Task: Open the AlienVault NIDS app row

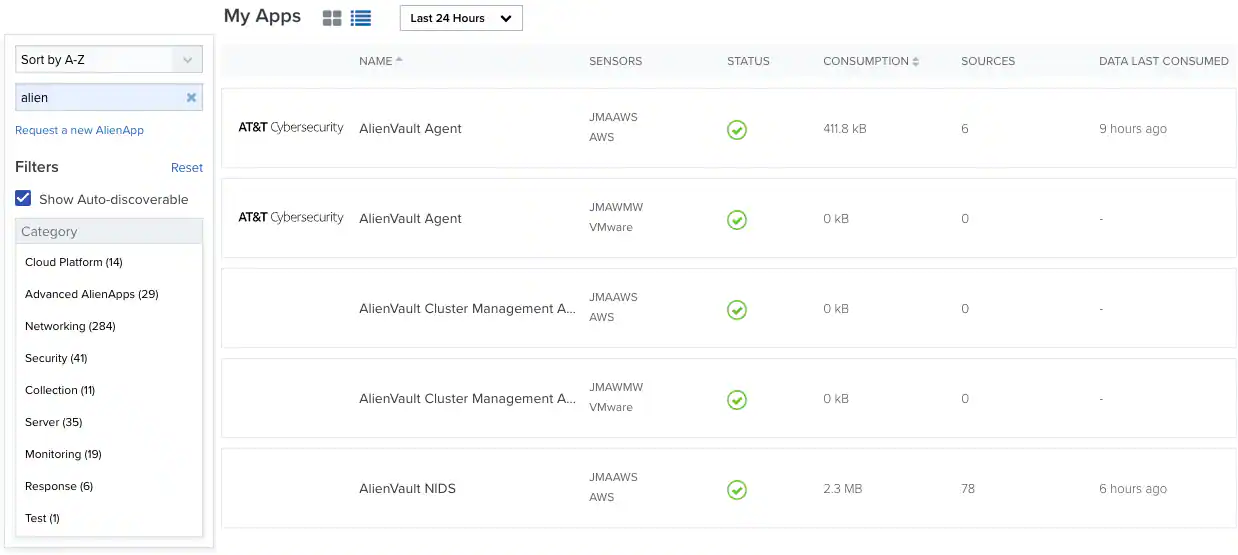Action: tap(728, 488)
